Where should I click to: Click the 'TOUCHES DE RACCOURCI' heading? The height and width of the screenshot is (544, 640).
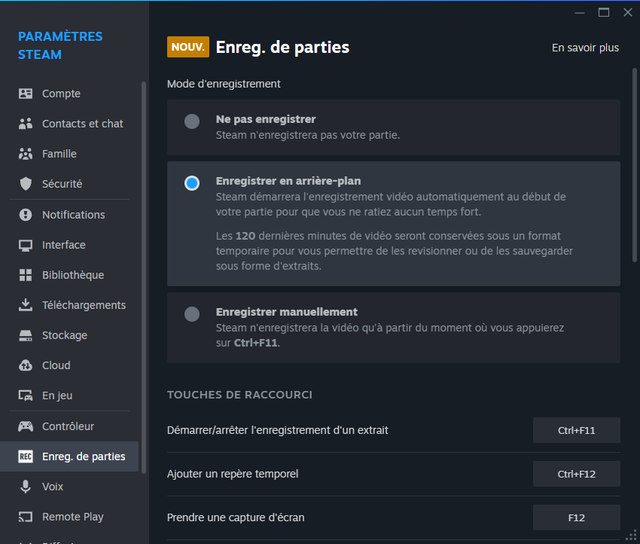(240, 395)
